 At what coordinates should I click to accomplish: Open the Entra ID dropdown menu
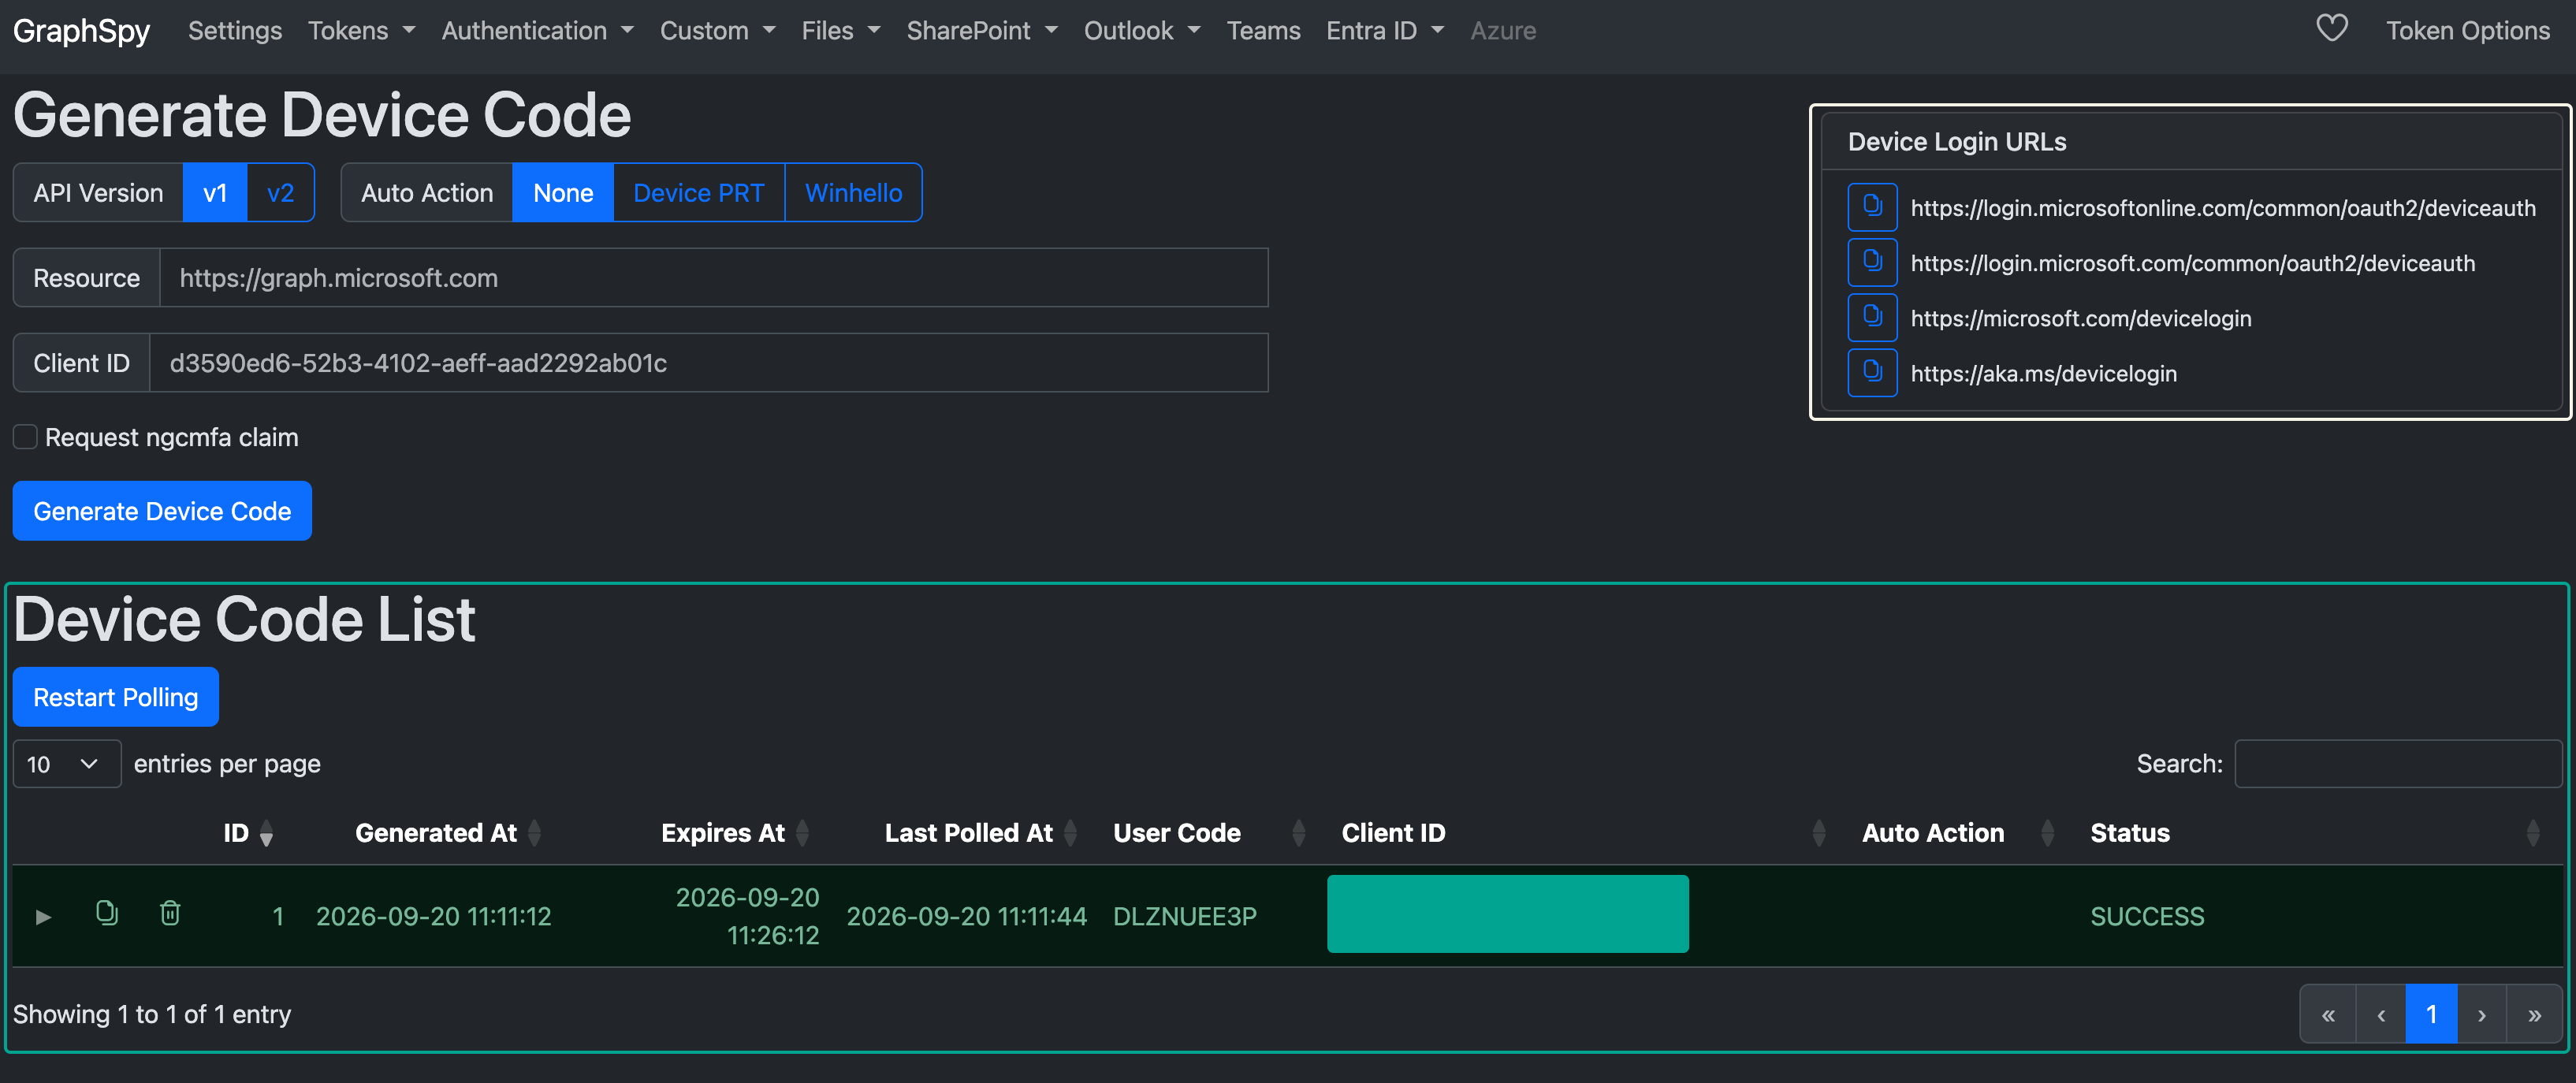1385,31
